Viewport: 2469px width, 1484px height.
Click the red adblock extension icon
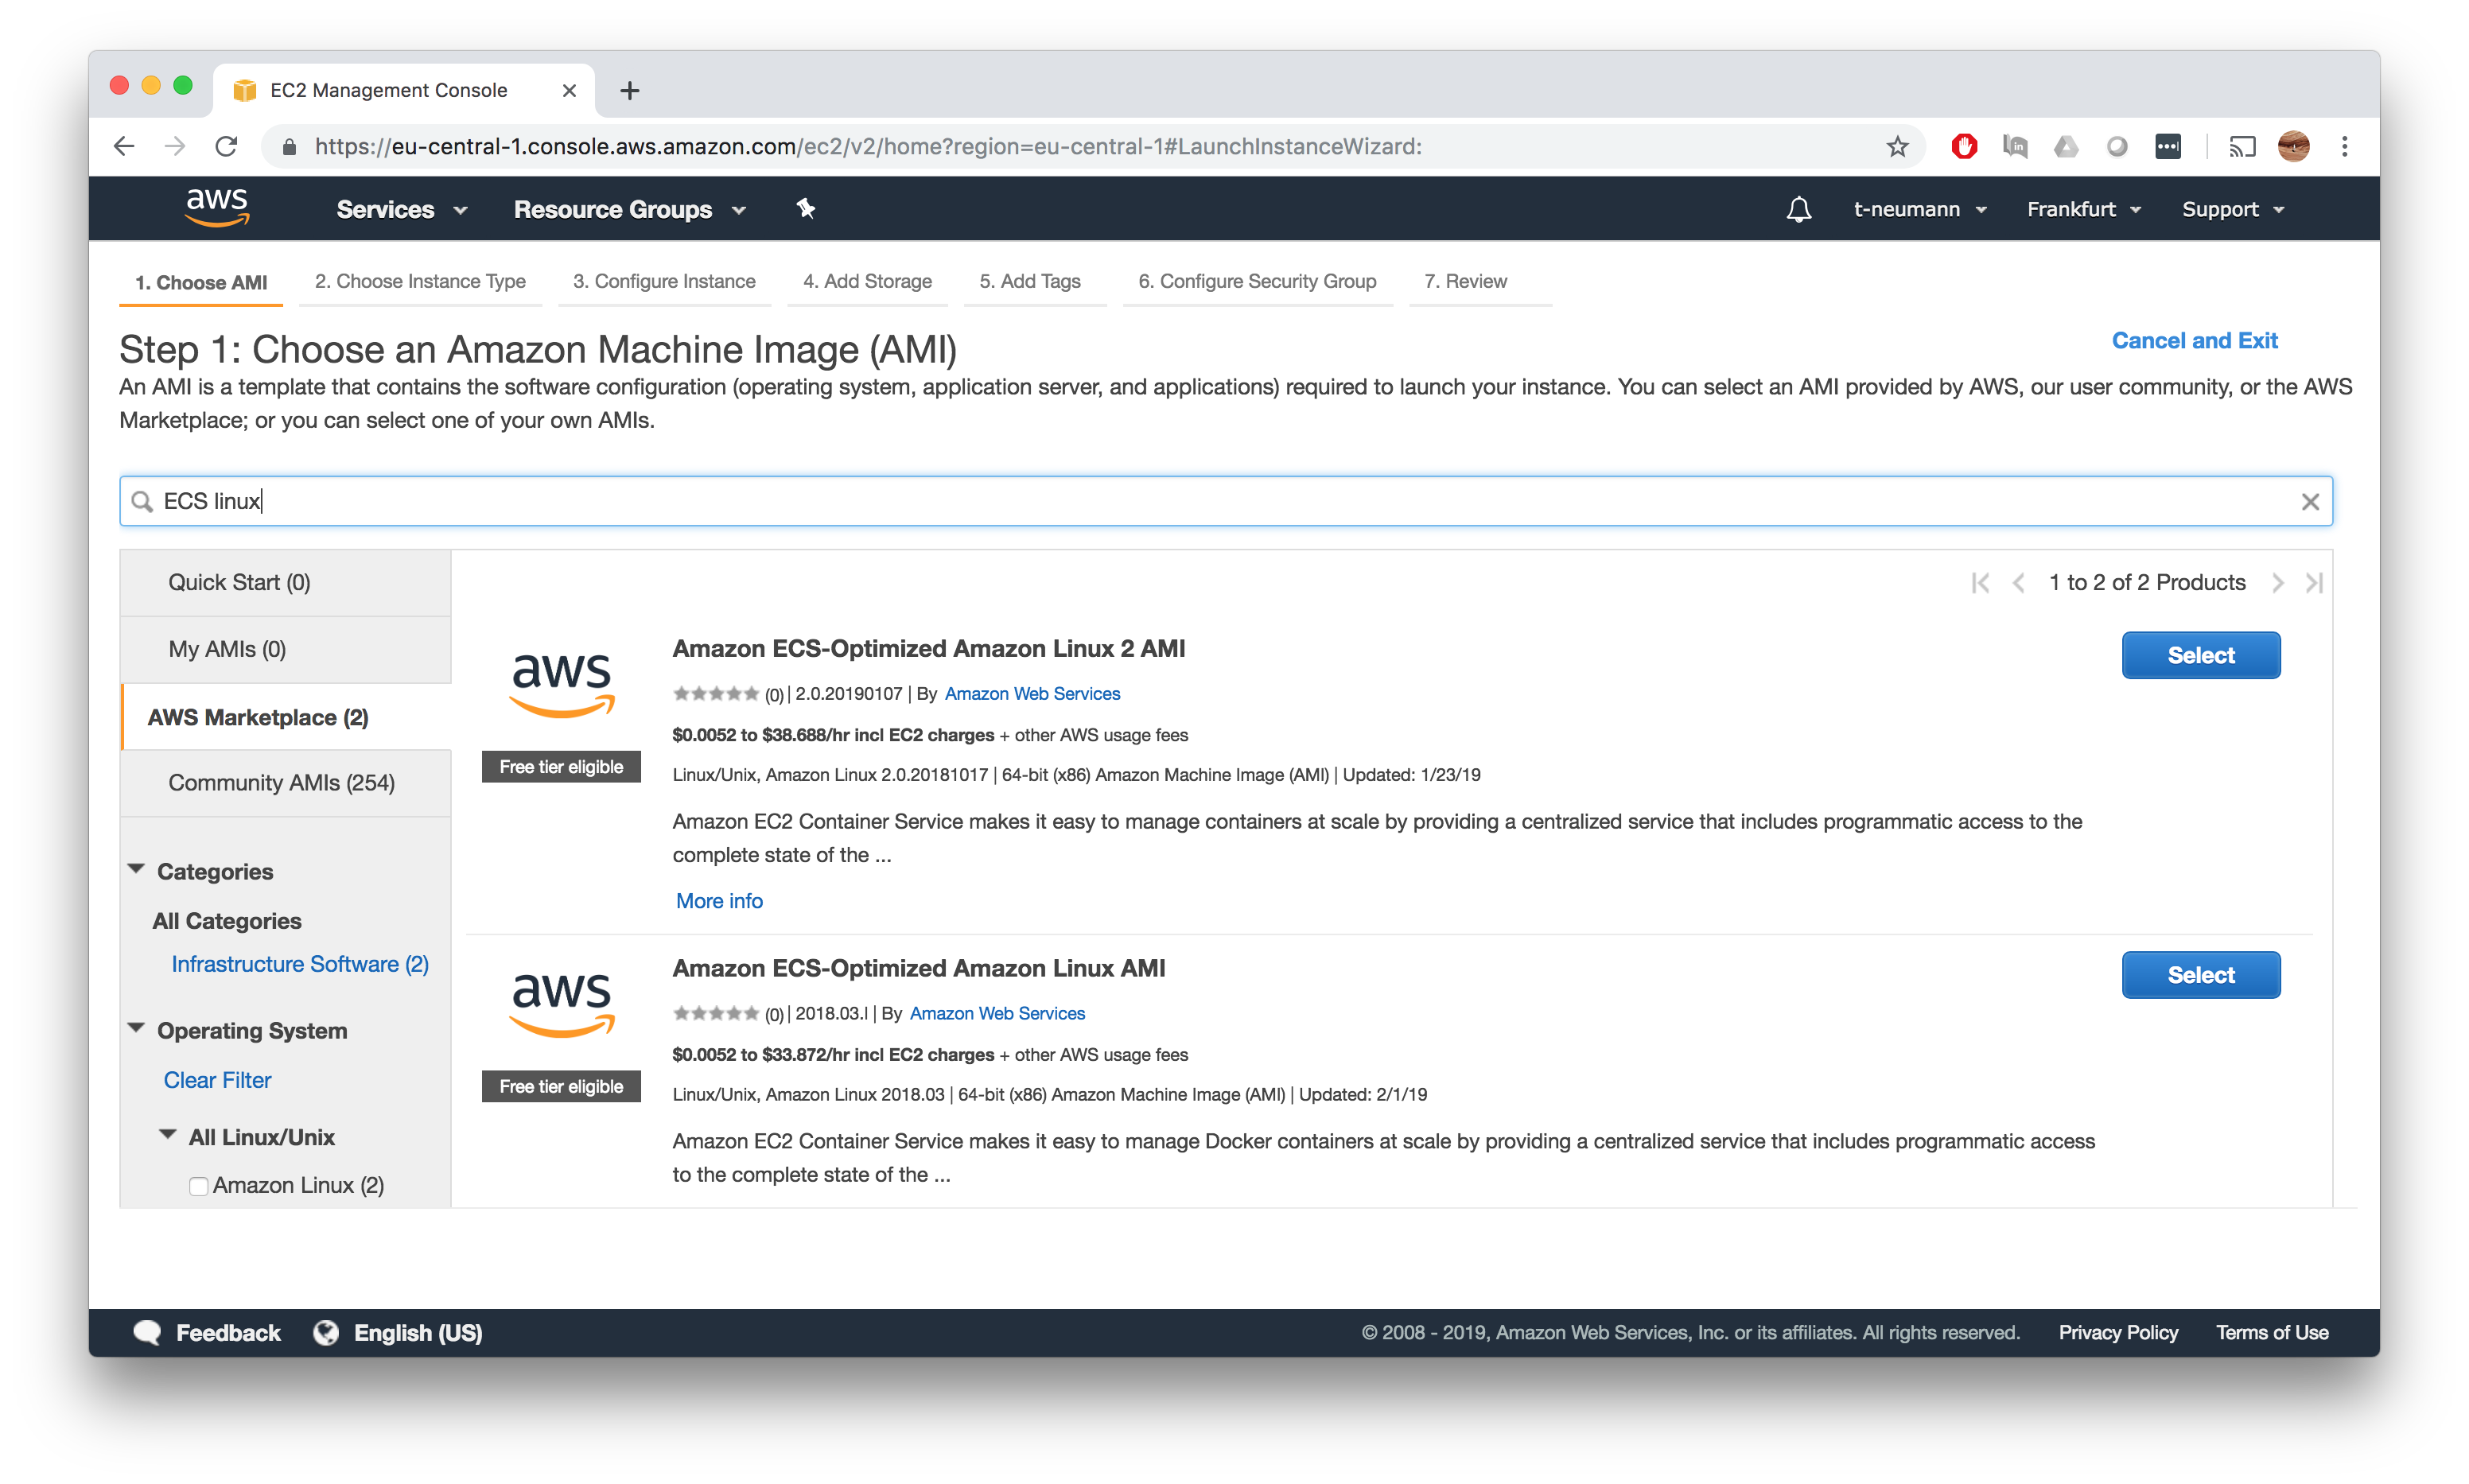pos(1964,147)
